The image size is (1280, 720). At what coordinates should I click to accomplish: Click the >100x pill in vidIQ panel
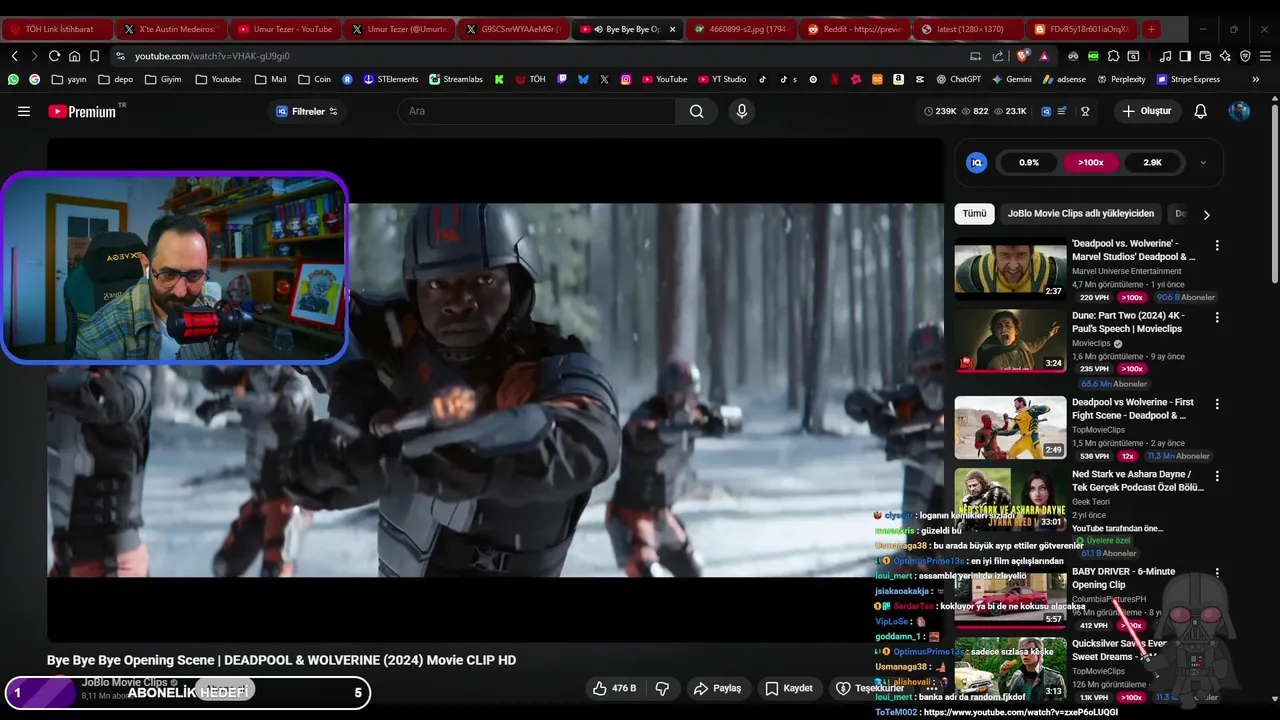1091,162
